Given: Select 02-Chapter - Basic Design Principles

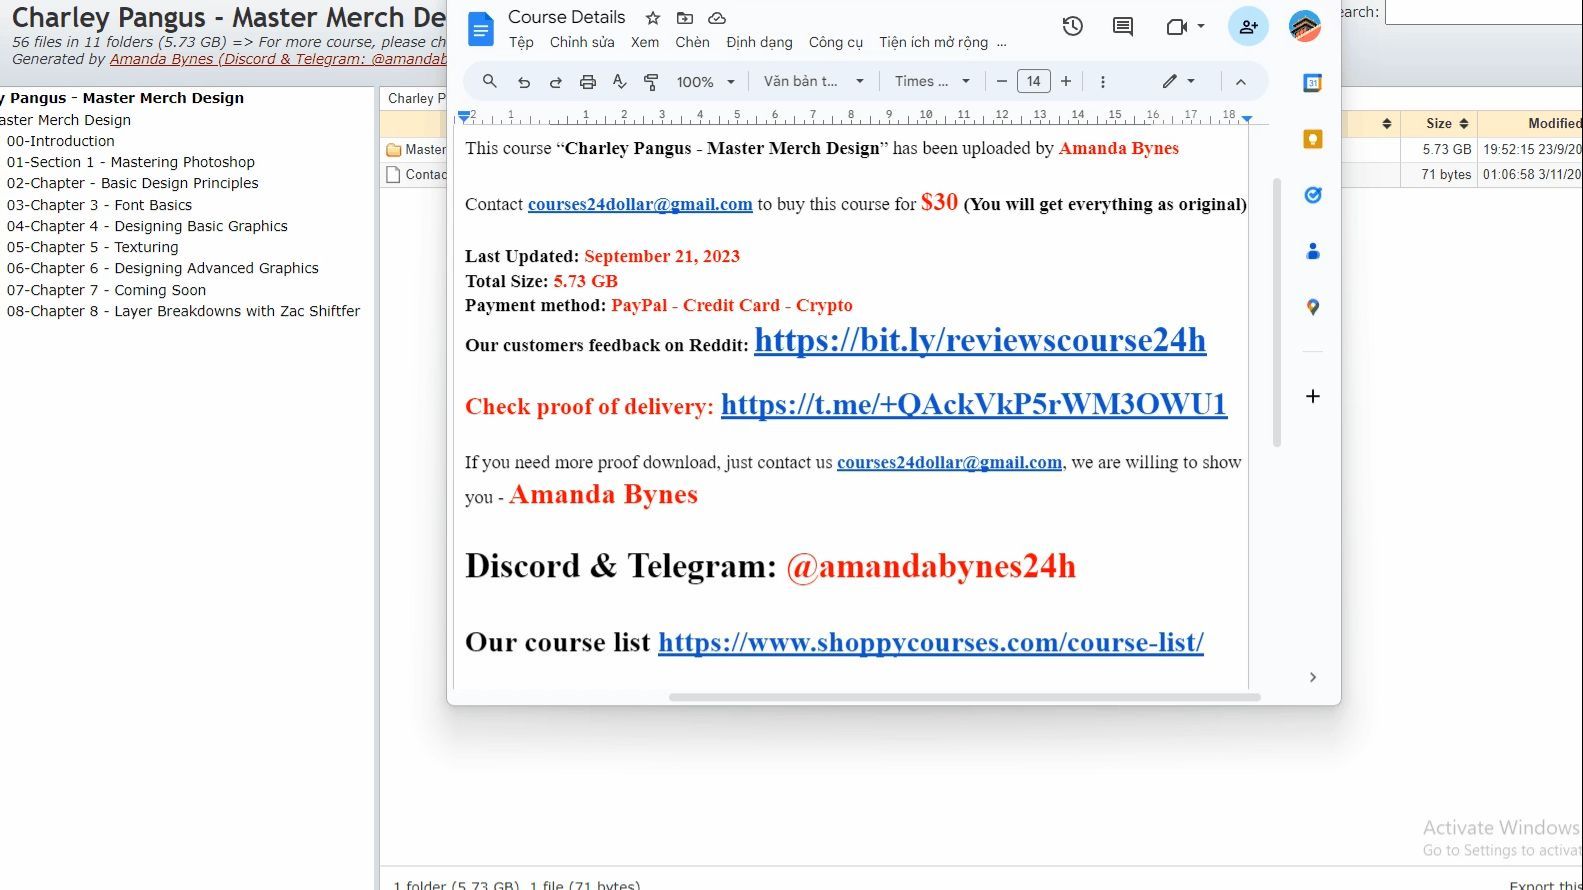Looking at the screenshot, I should tap(132, 183).
